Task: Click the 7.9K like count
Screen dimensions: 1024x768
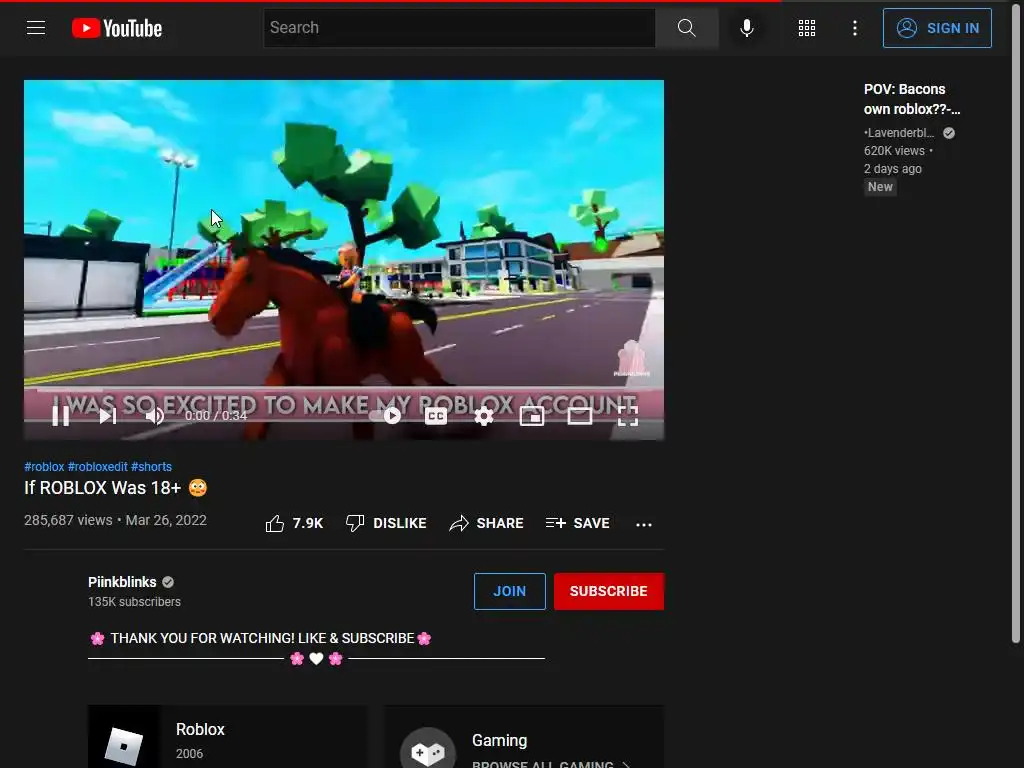Action: click(308, 523)
